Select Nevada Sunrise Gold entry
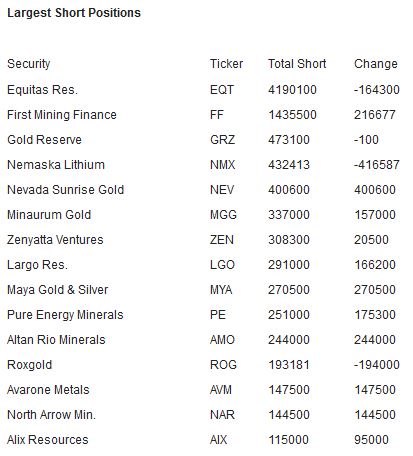The width and height of the screenshot is (413, 456). click(66, 190)
